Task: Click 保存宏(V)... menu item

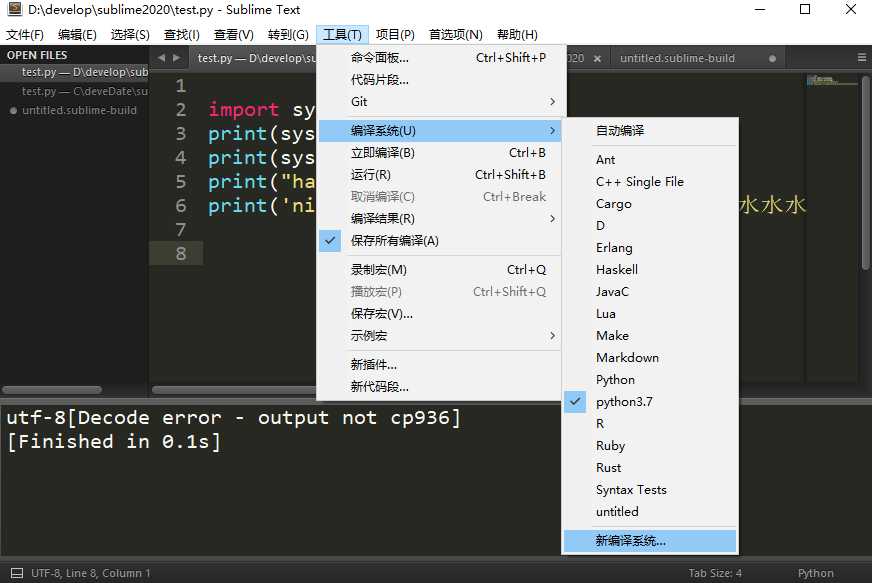Action: click(438, 314)
